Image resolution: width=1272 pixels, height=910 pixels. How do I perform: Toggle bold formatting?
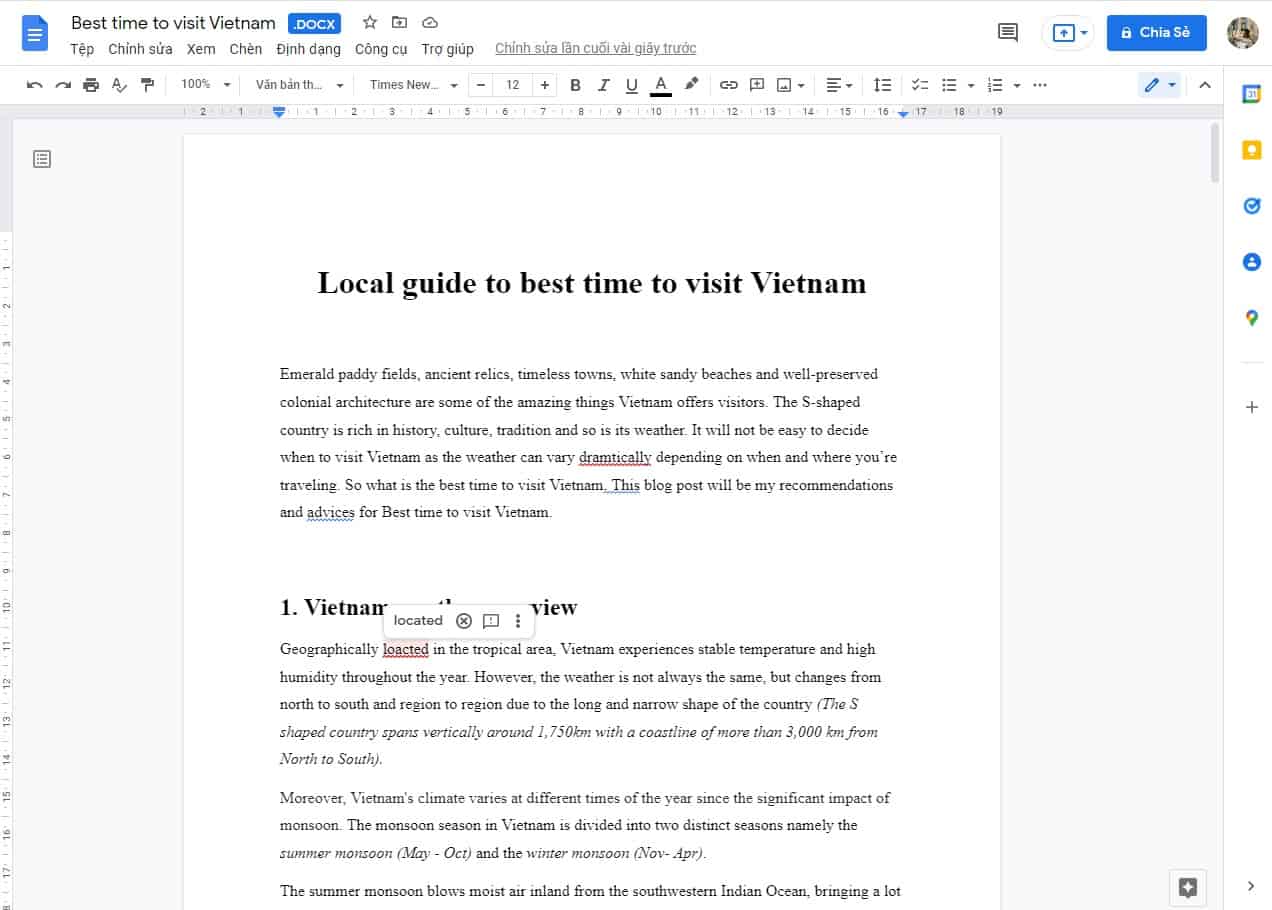point(575,85)
